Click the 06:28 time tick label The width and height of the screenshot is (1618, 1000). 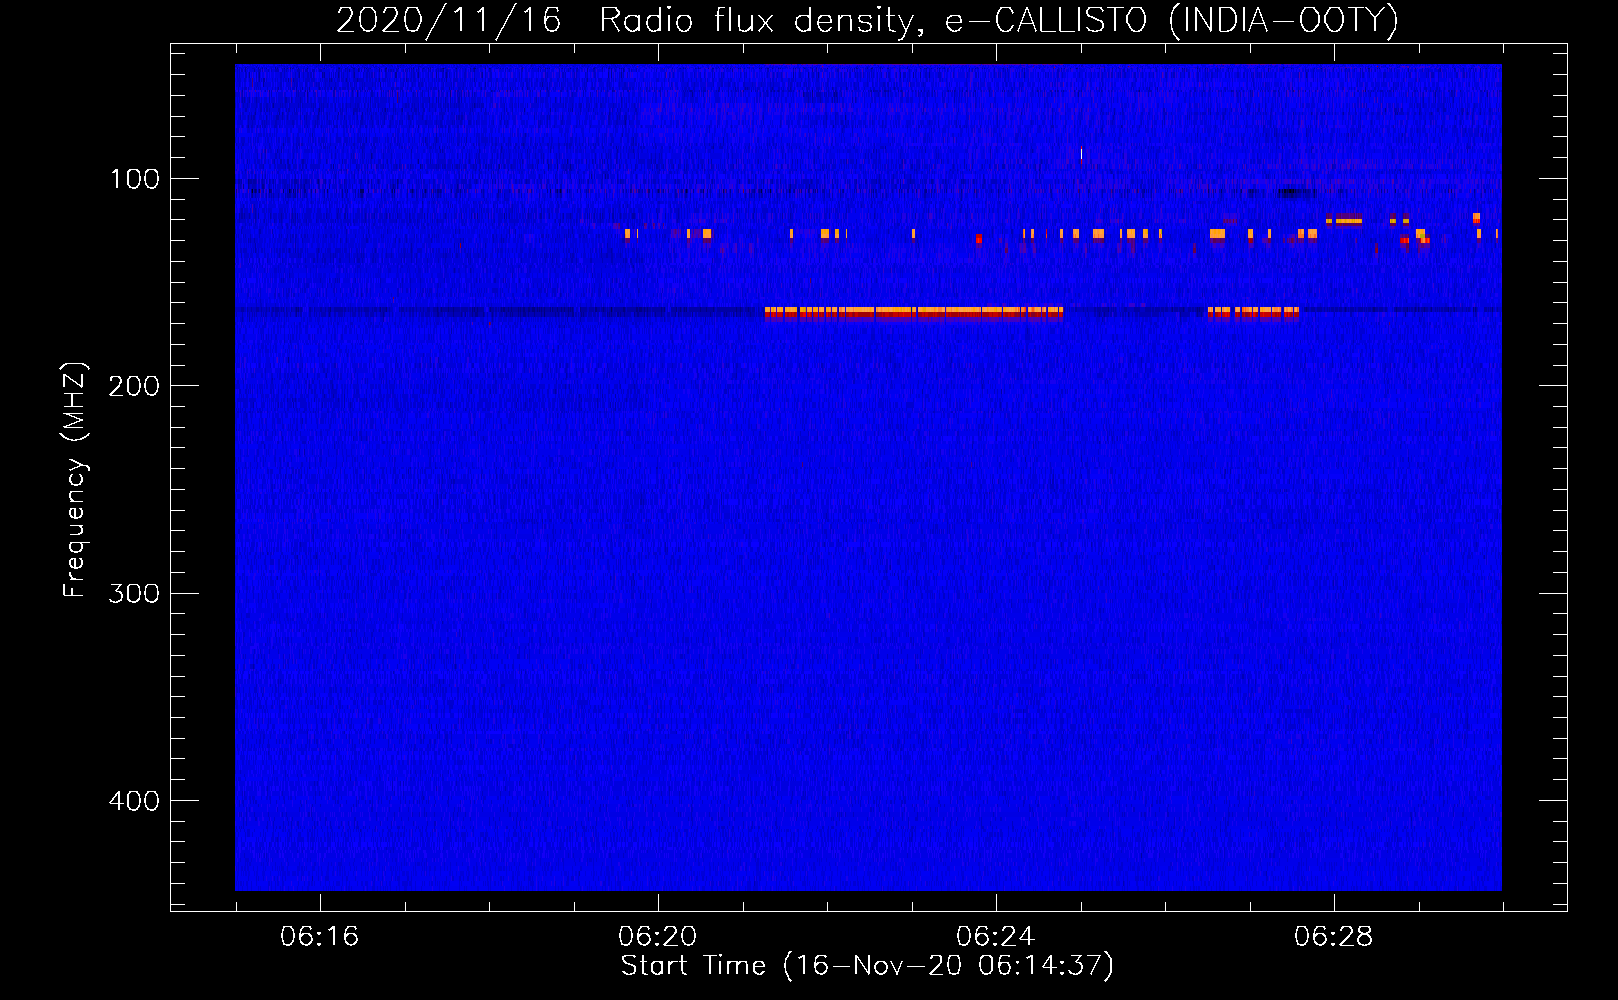click(1333, 936)
